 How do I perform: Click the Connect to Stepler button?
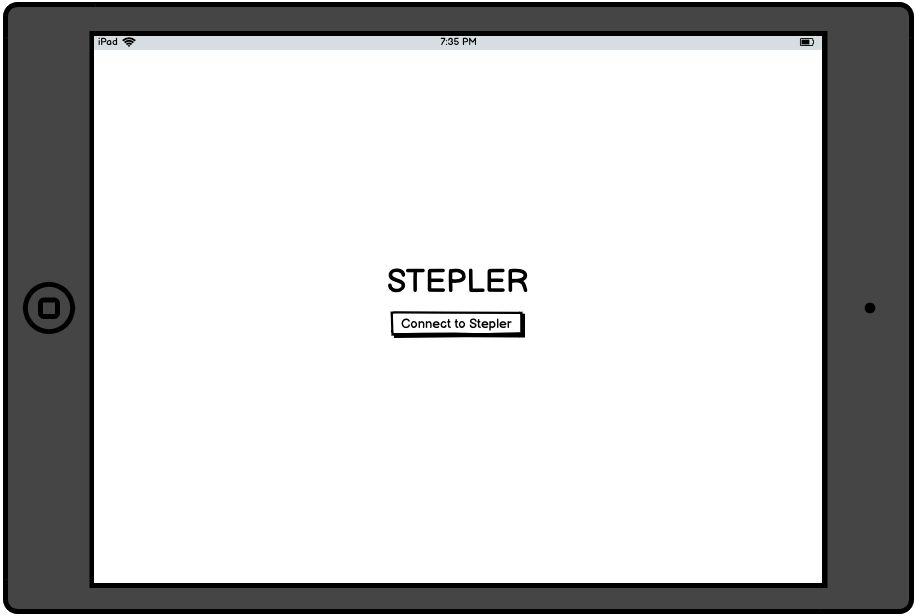click(x=457, y=324)
